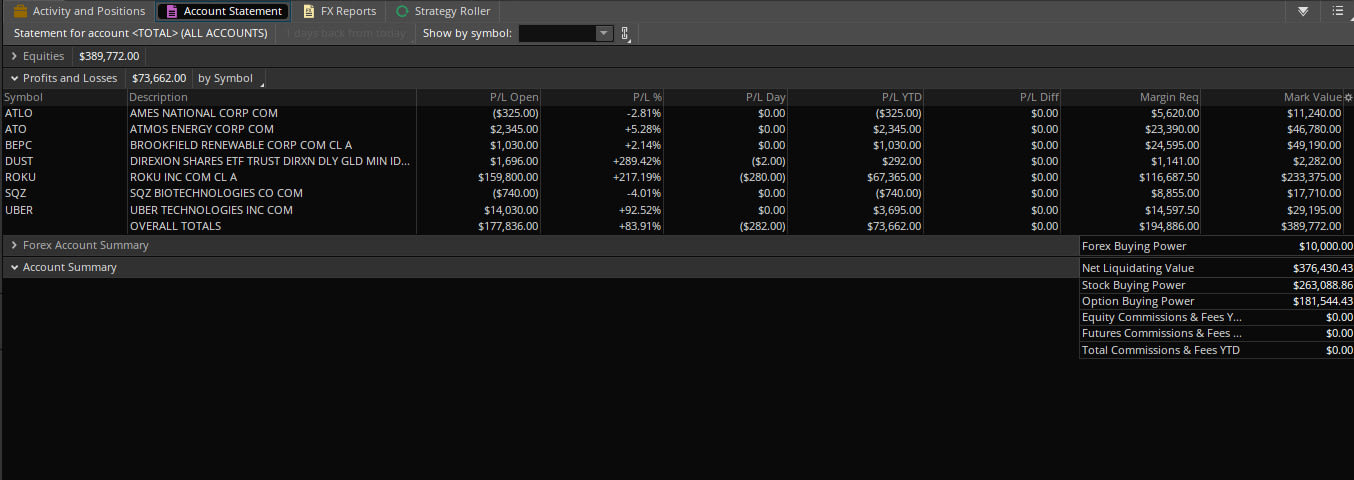Screen dimensions: 1354x480
Task: Click 'BROOKFIELD RENEWABLE CORP COM CL A' description
Action: point(241,145)
